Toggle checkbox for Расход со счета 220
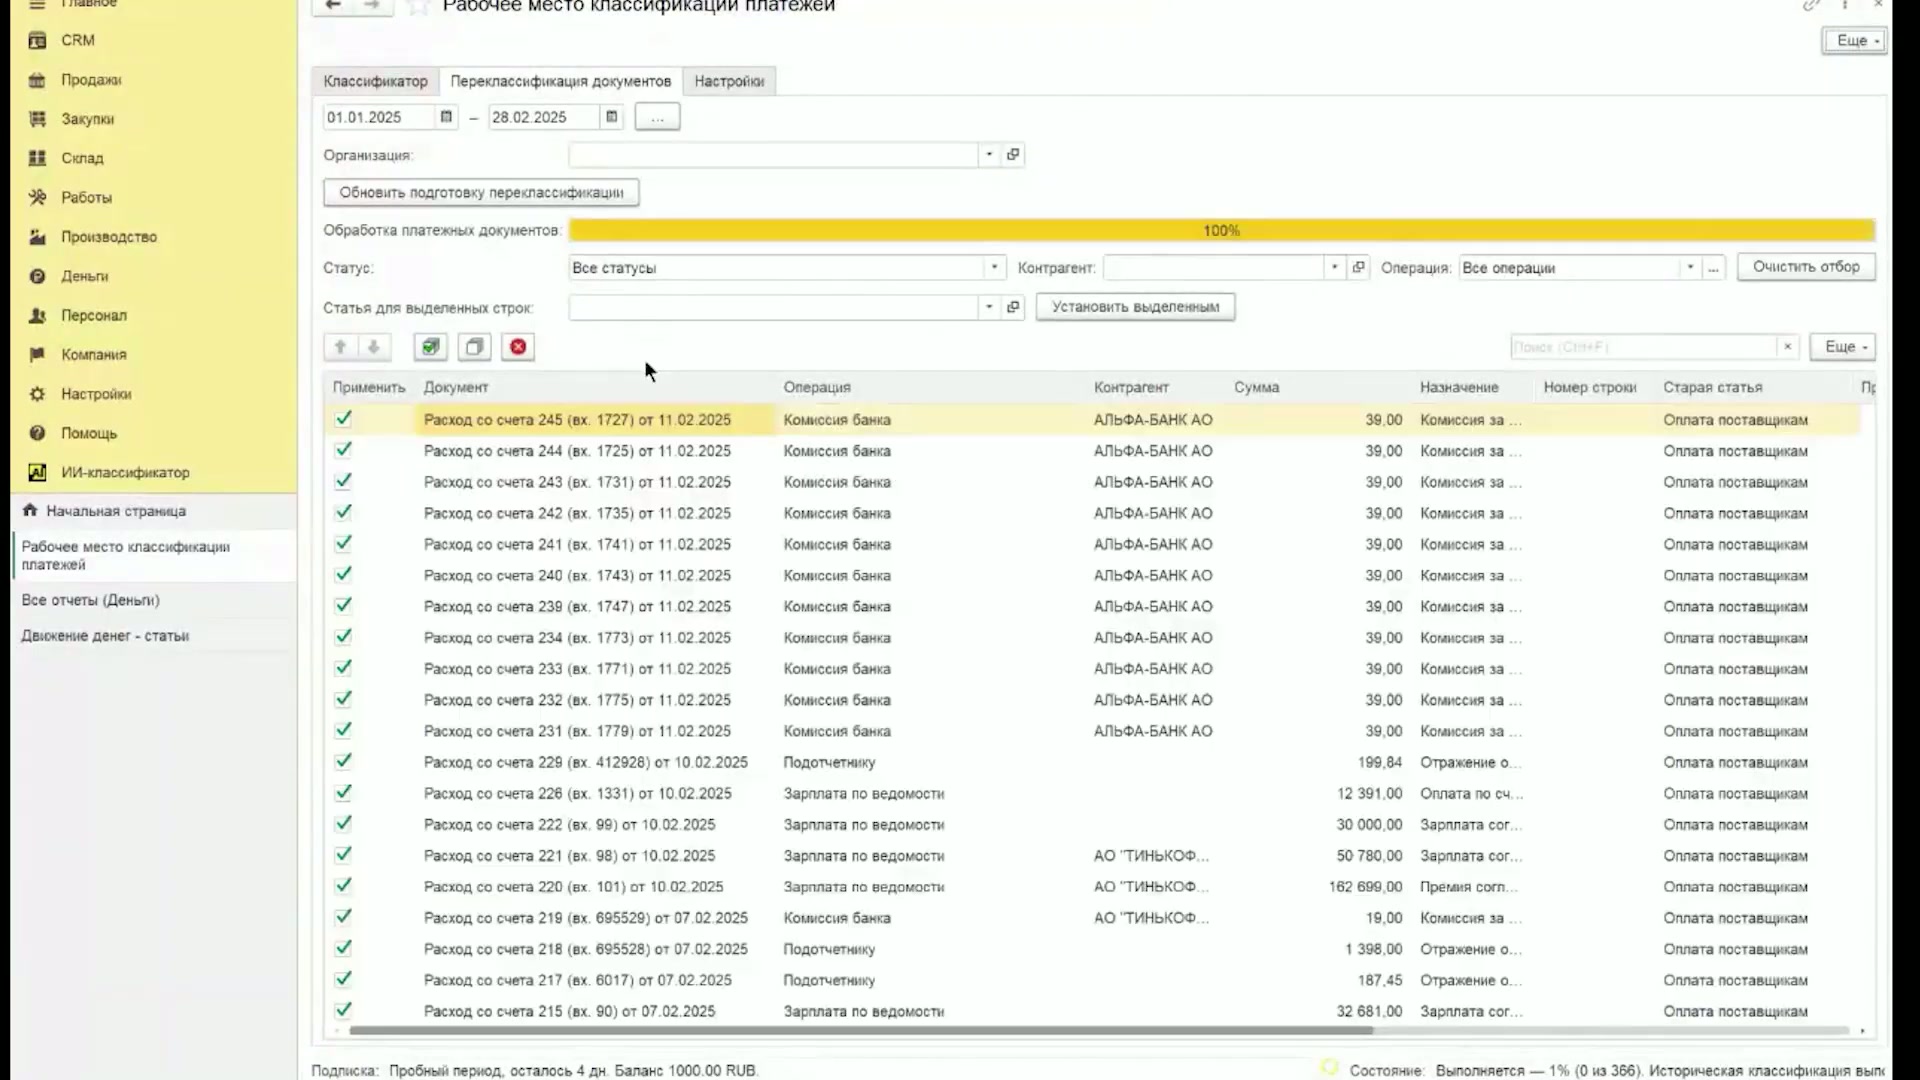The height and width of the screenshot is (1080, 1920). click(343, 886)
